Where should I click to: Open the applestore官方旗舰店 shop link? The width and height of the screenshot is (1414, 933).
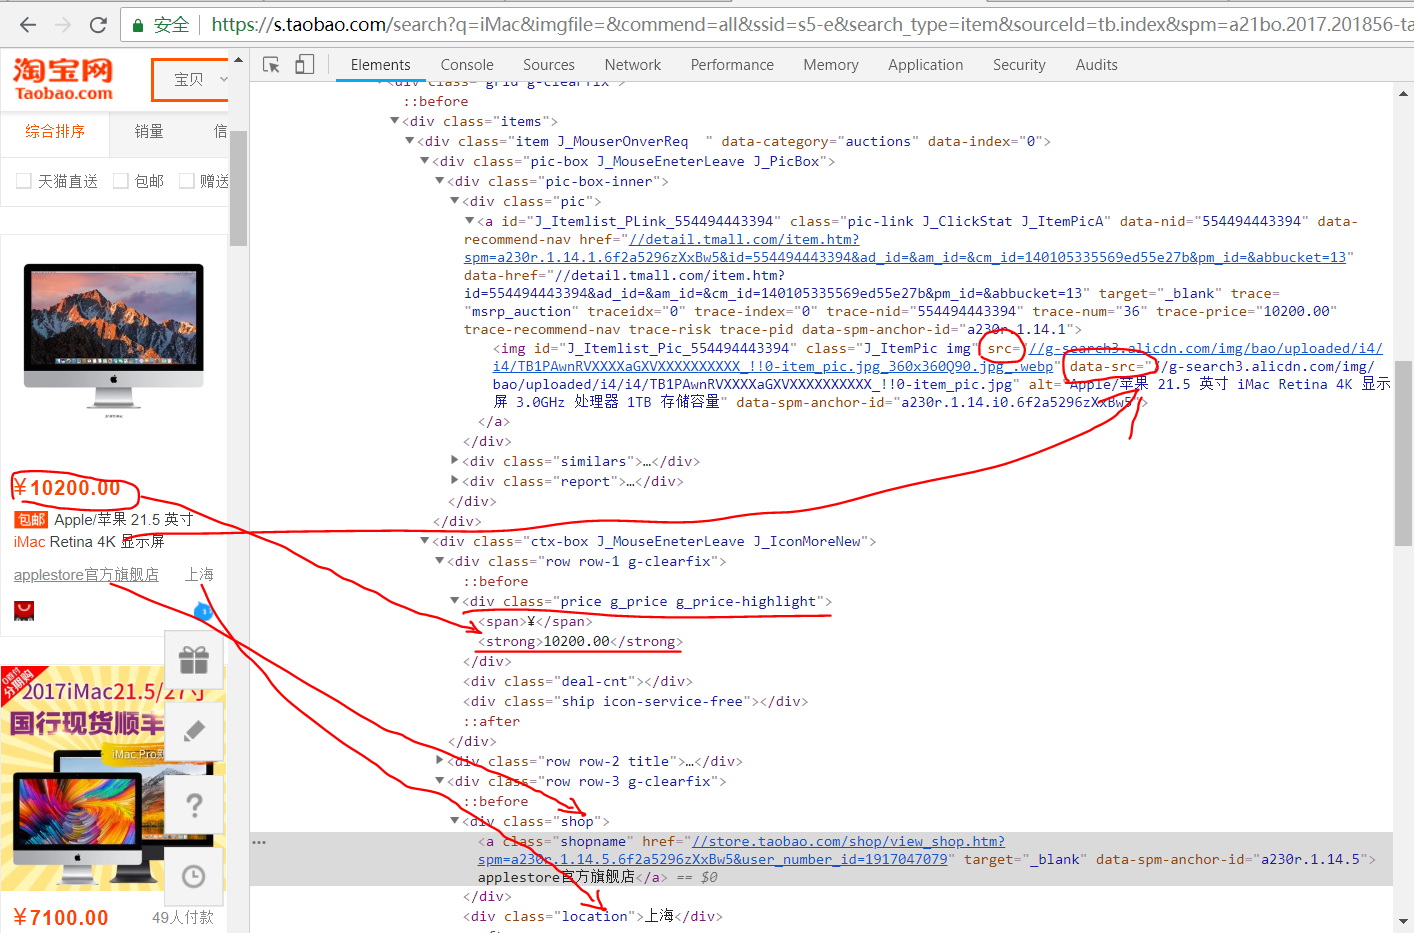86,575
